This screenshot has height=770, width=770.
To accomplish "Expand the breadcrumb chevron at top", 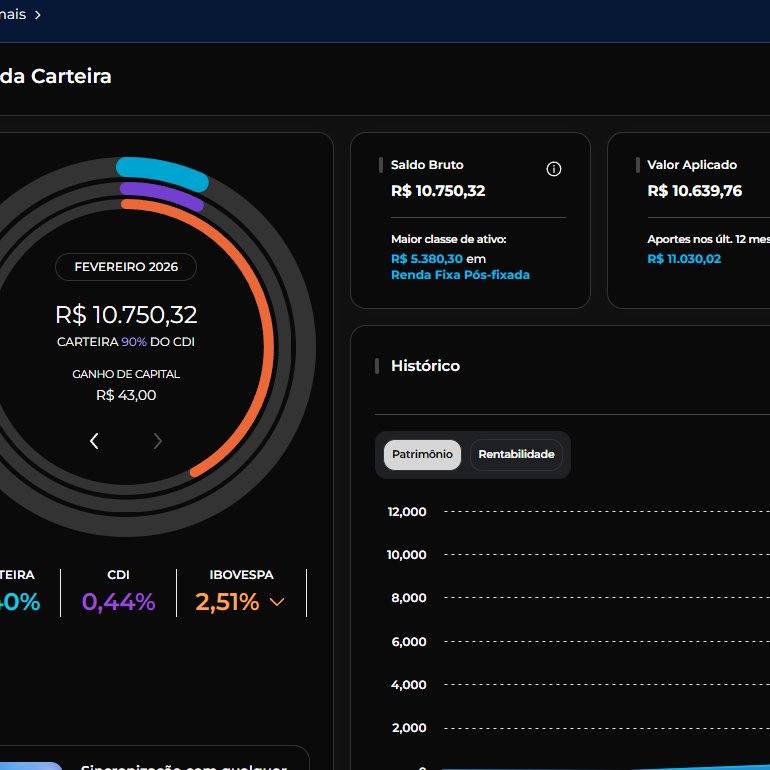I will coord(37,15).
